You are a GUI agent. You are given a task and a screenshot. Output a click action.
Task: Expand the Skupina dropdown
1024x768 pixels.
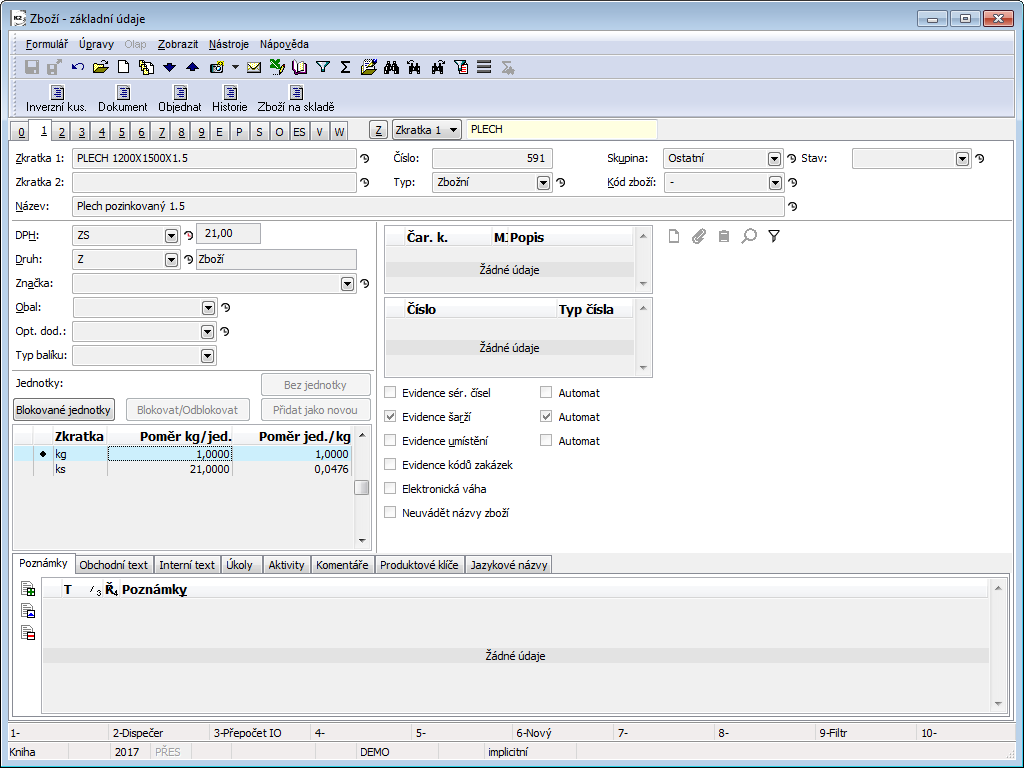click(x=774, y=158)
